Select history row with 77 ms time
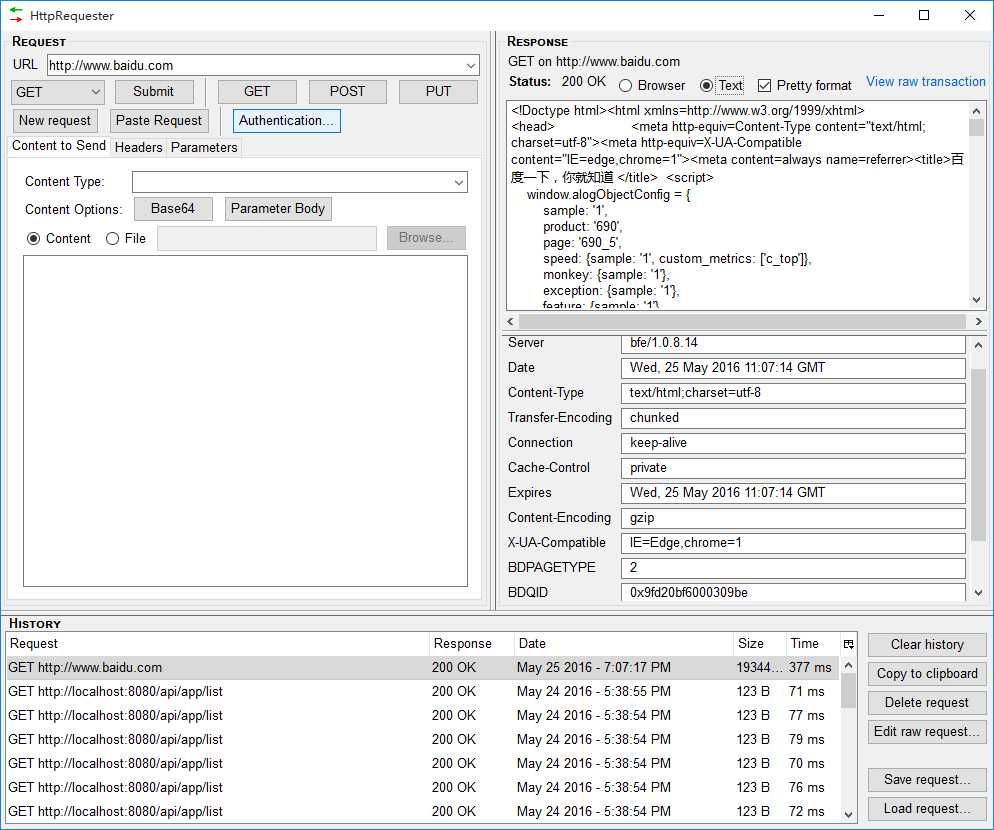Screen dimensions: 994x830 point(423,716)
